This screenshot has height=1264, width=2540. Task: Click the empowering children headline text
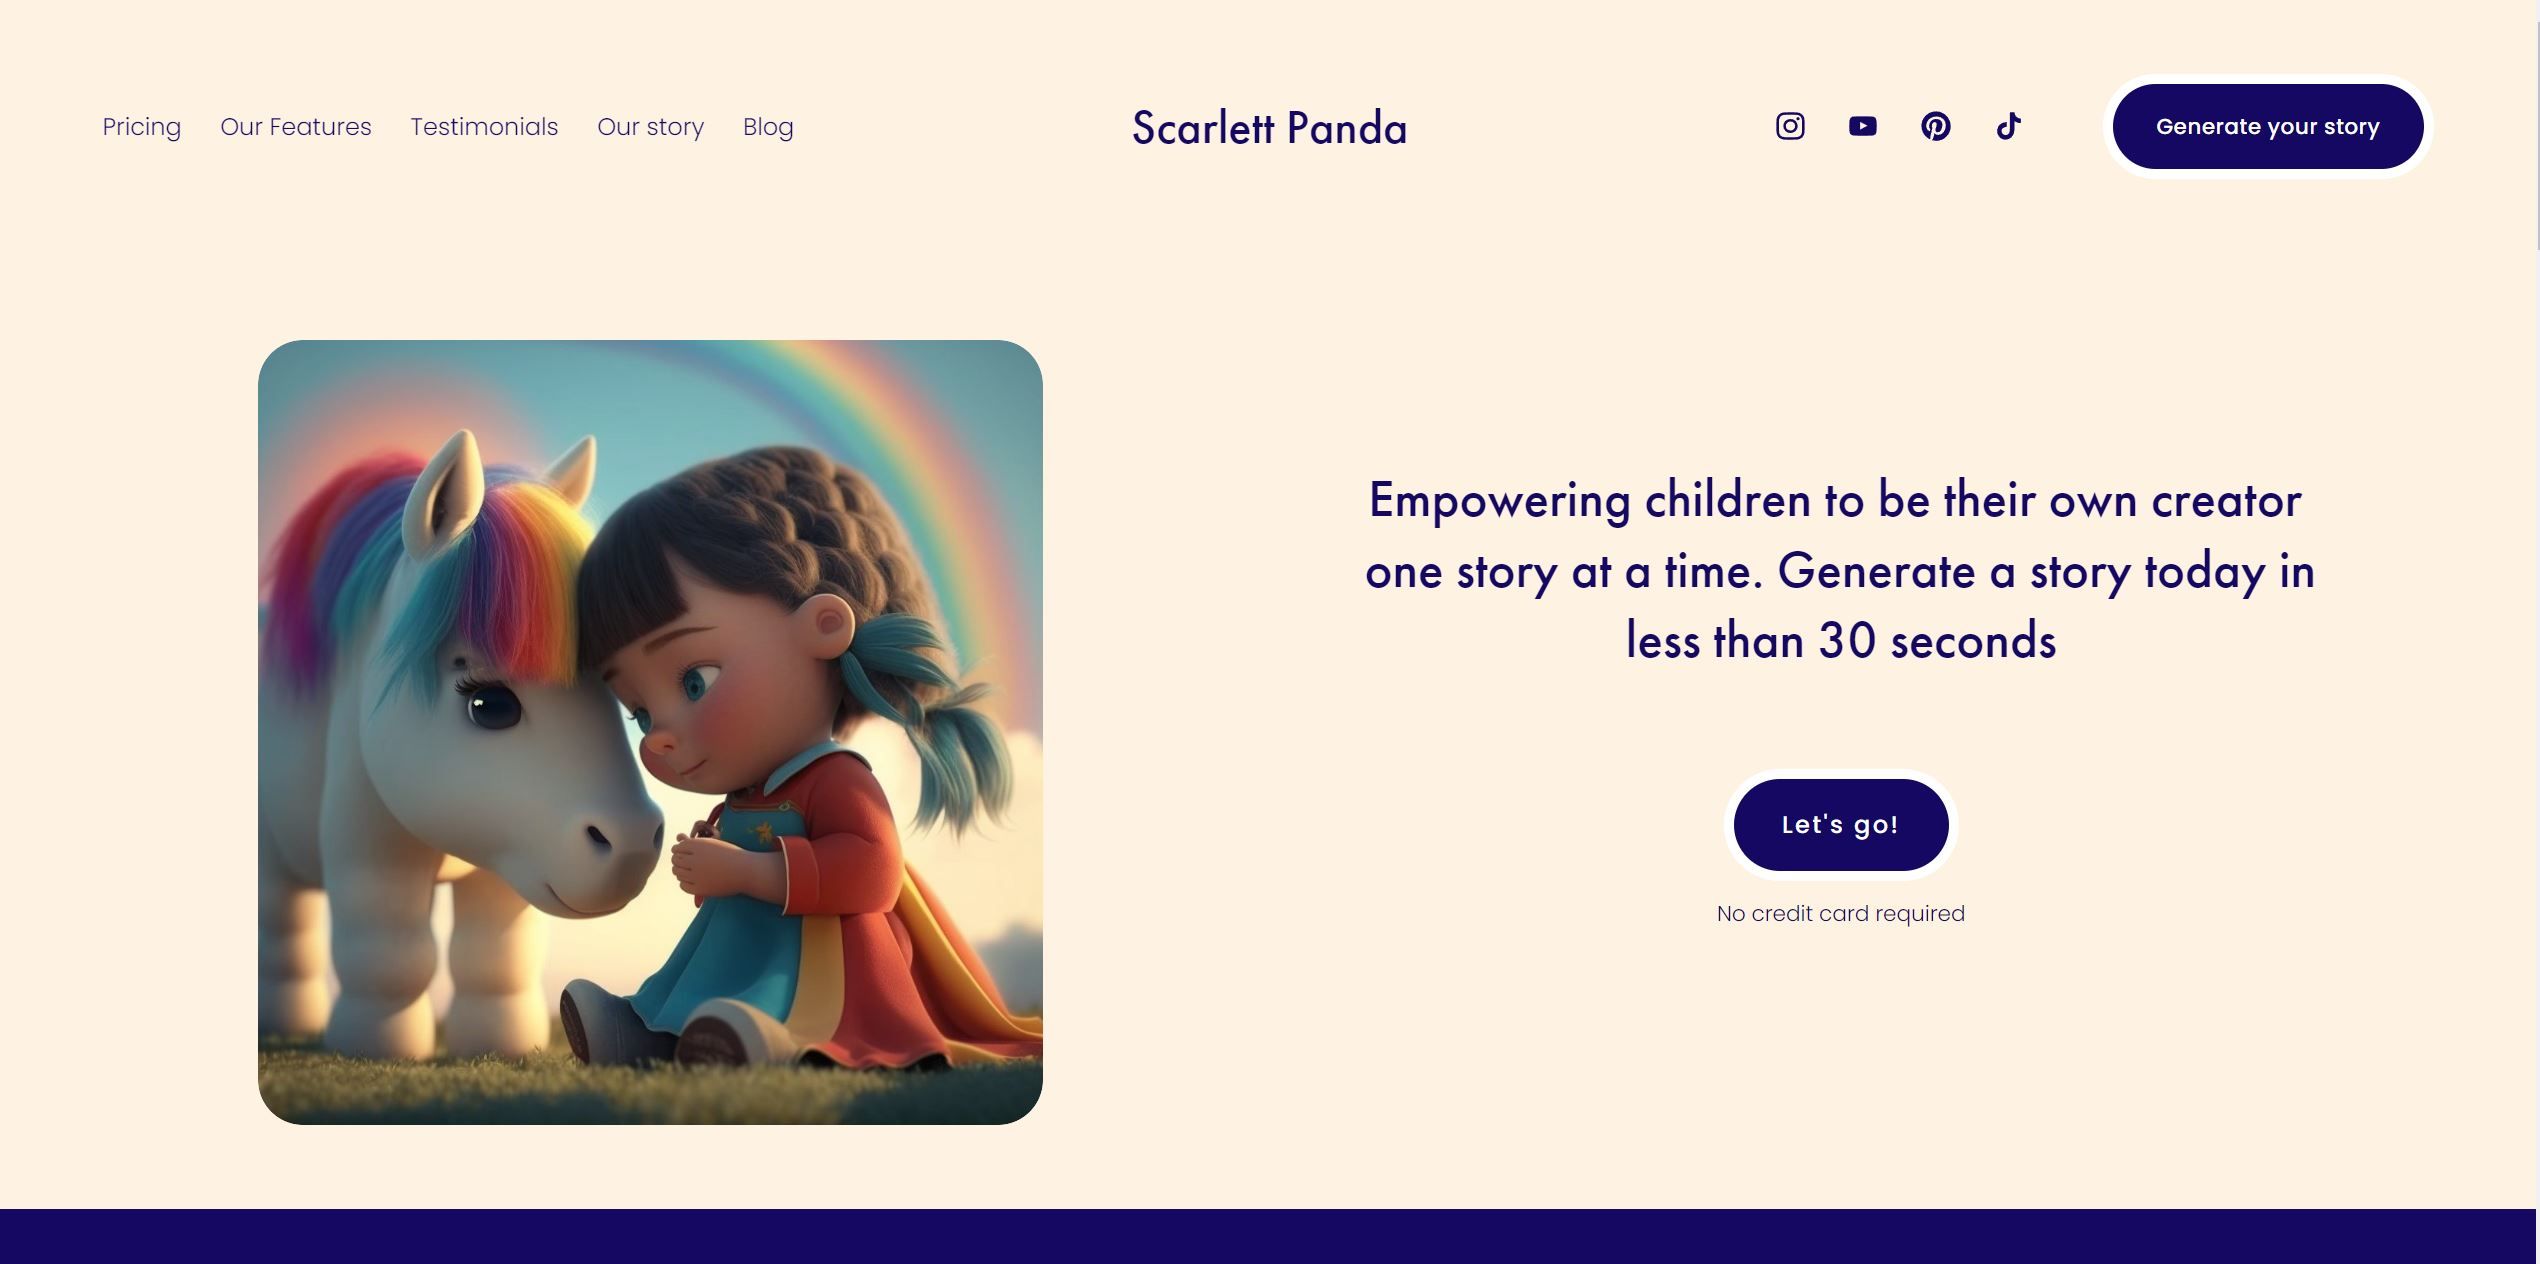1840,572
